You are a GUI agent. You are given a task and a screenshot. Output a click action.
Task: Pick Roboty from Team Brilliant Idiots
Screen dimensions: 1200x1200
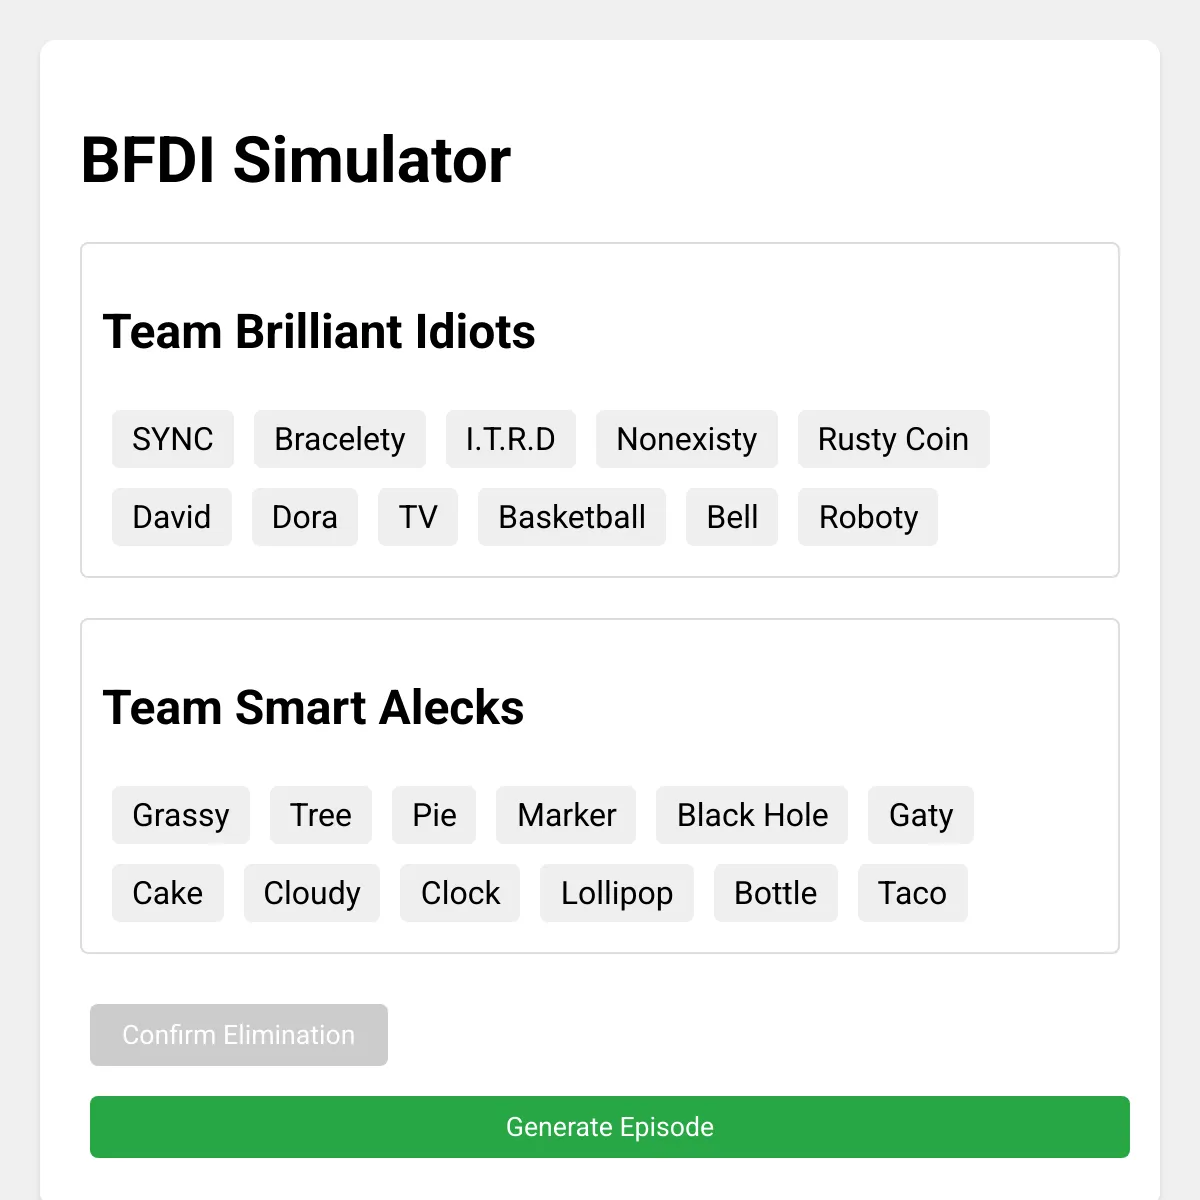(x=867, y=517)
